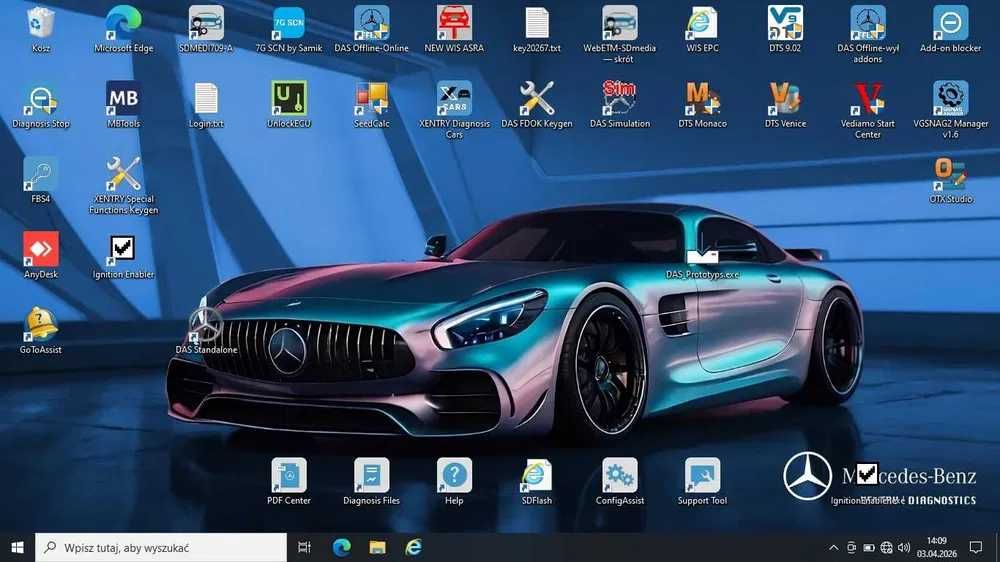Open IgnitionEnabler.exe over the Mercedes-Benz logo

pyautogui.click(x=866, y=475)
